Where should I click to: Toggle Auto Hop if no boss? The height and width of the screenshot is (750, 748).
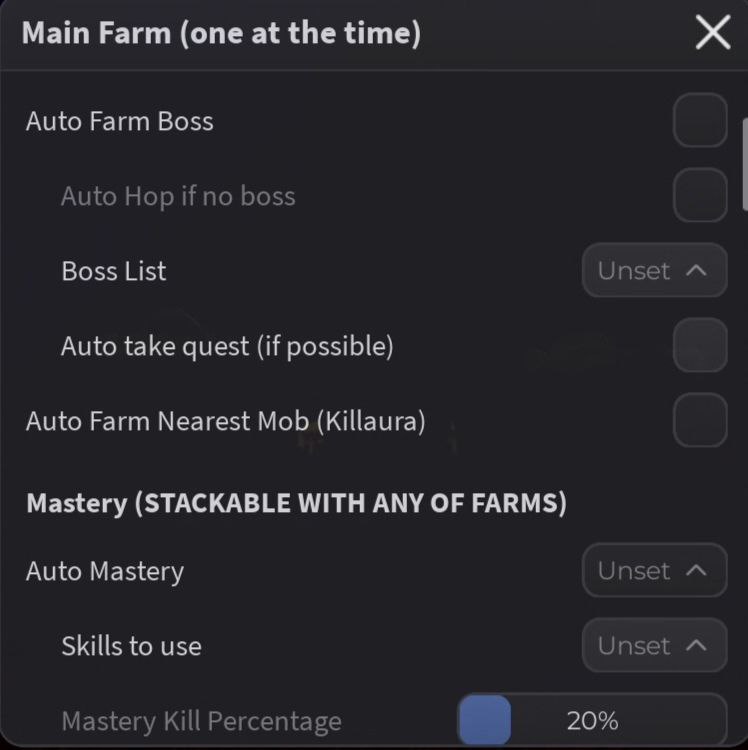coord(699,195)
